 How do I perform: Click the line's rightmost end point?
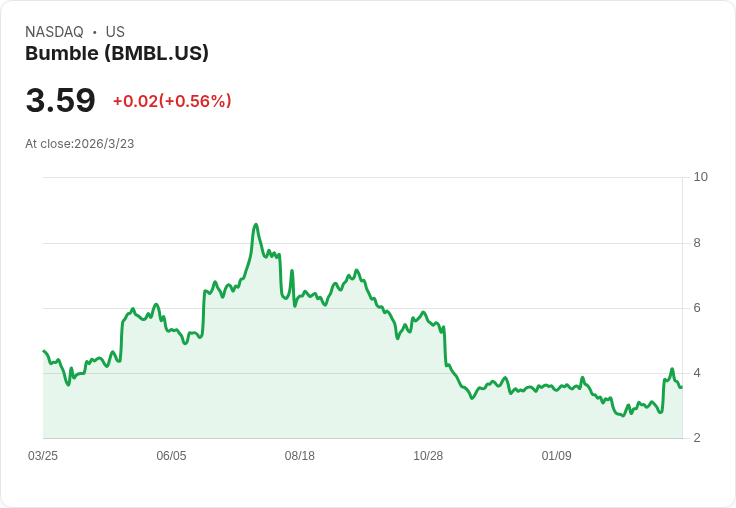pyautogui.click(x=682, y=387)
